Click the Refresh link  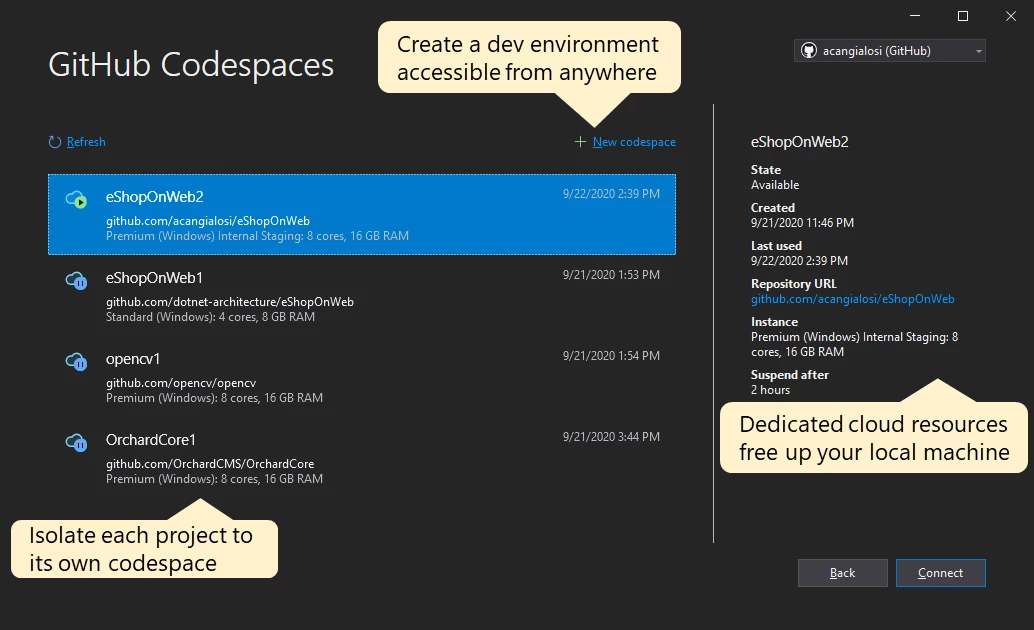(86, 142)
